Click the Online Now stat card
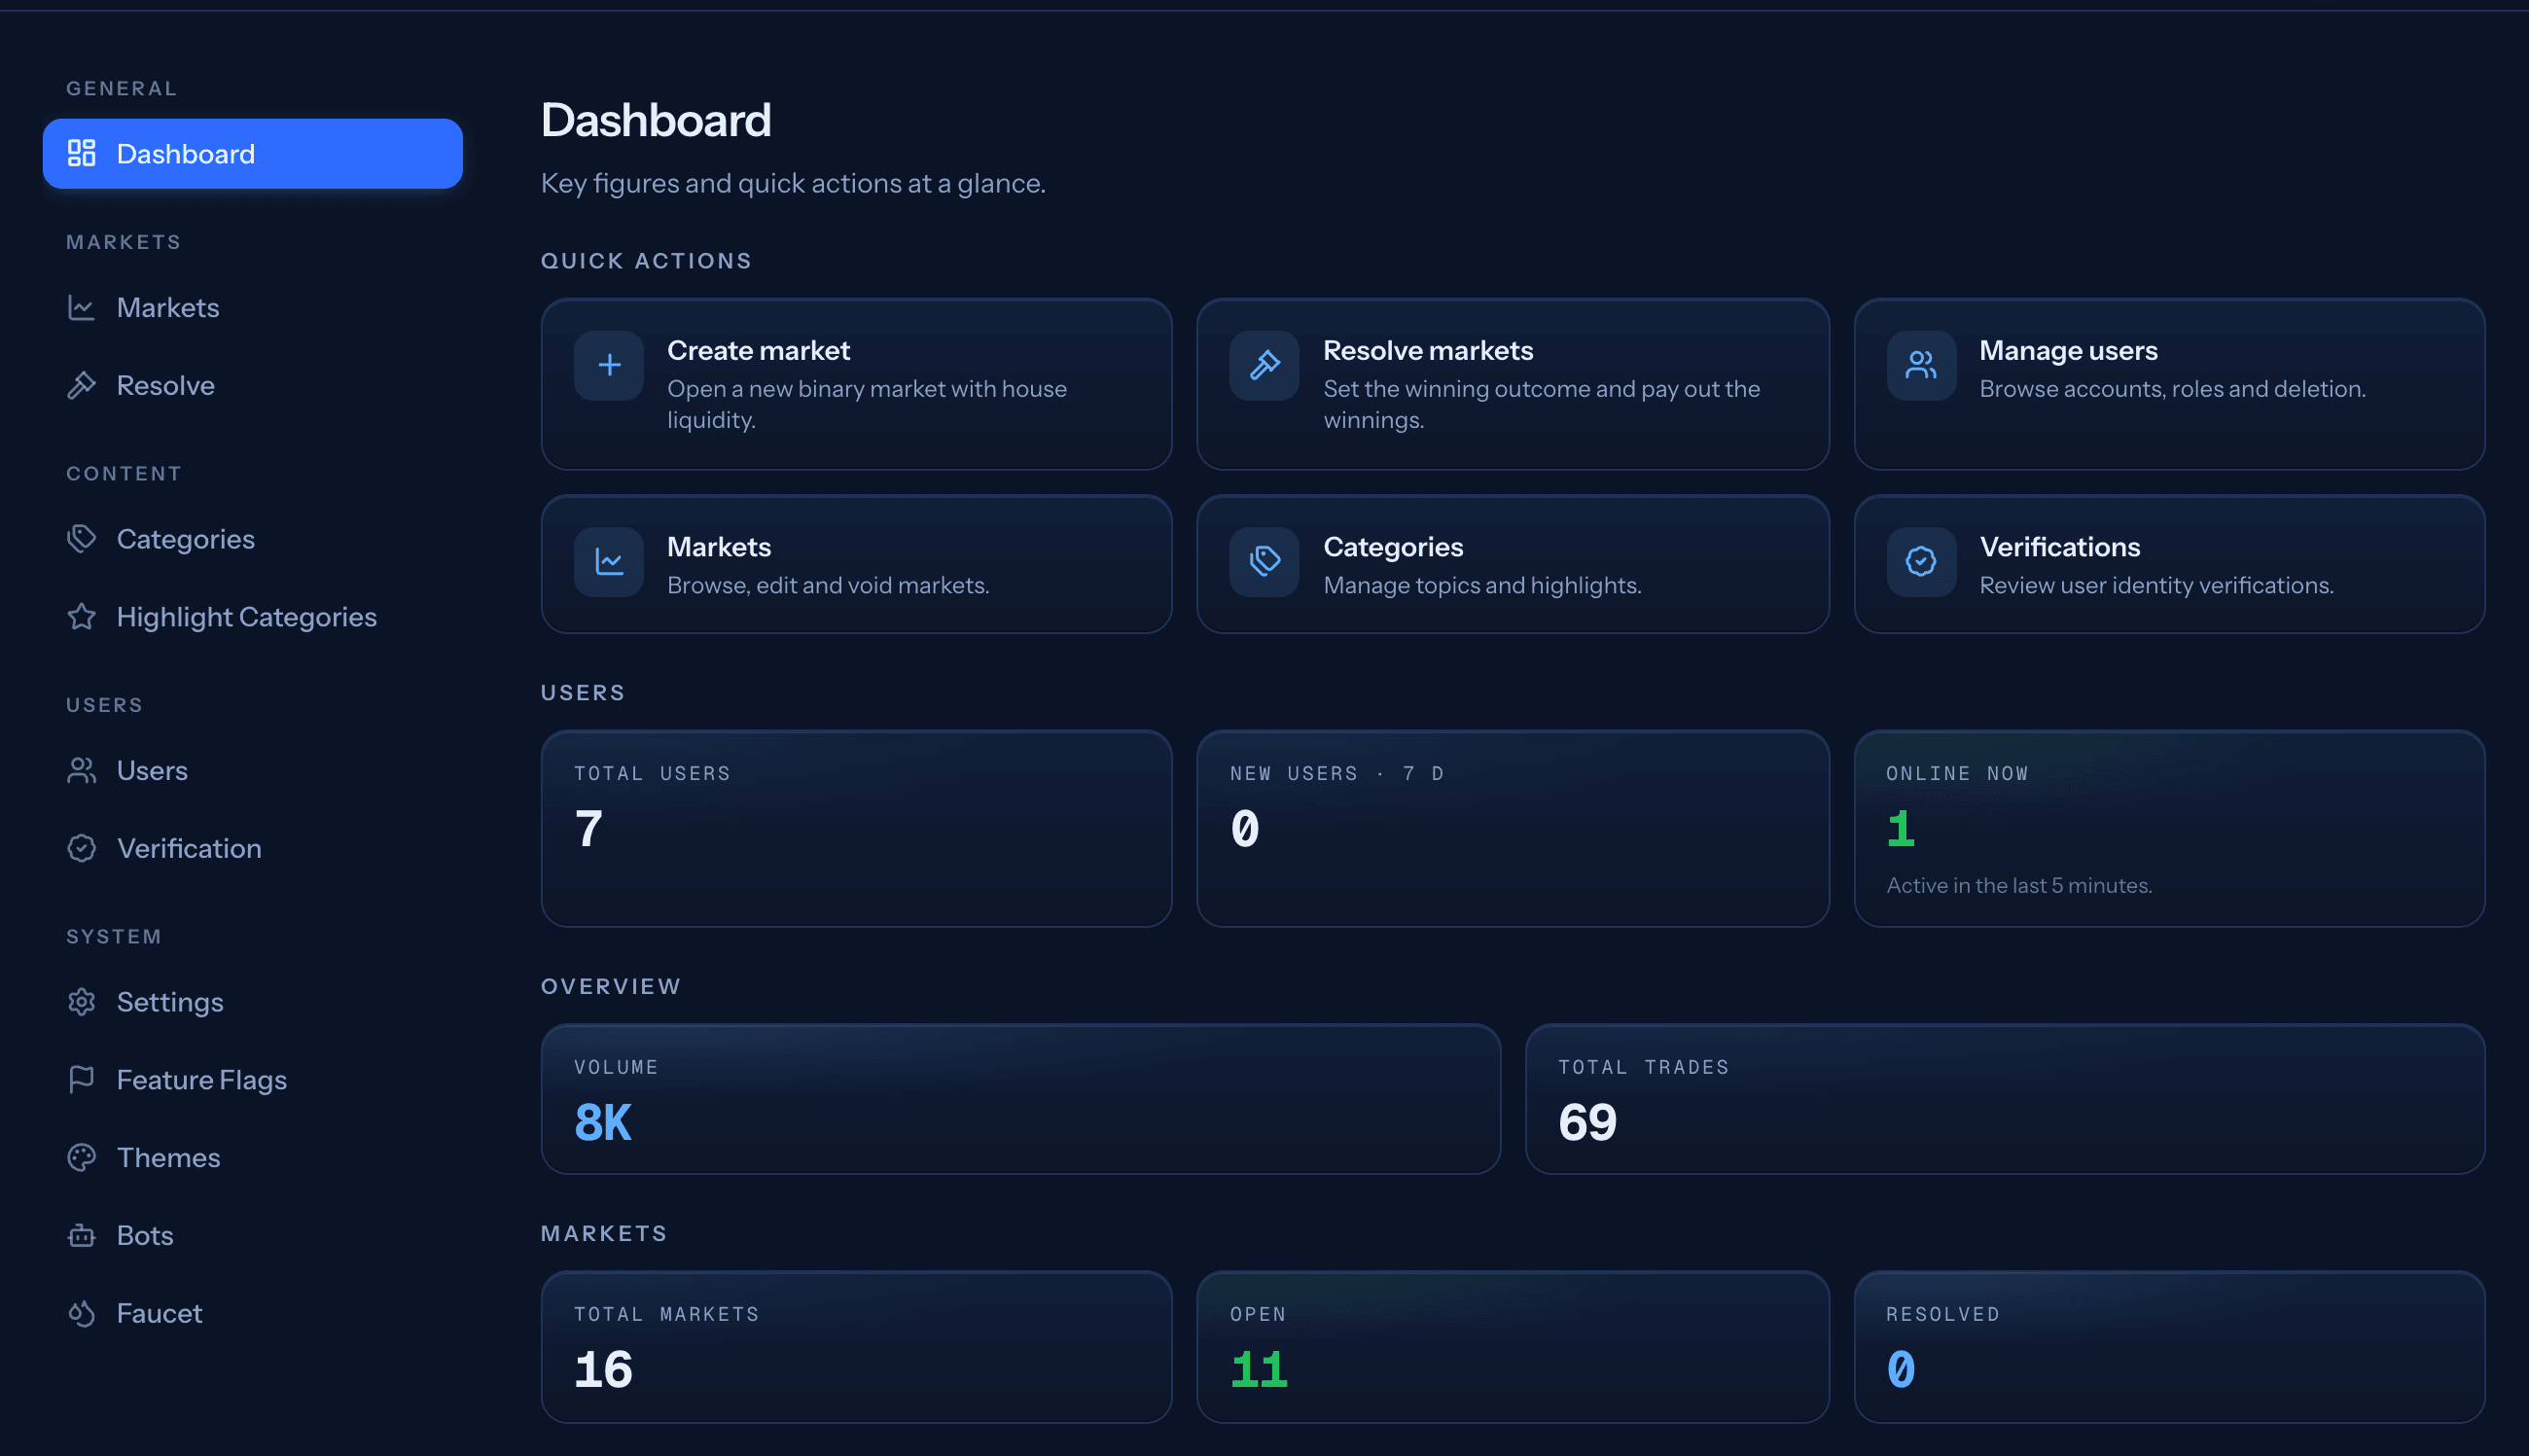This screenshot has width=2529, height=1456. point(2169,828)
